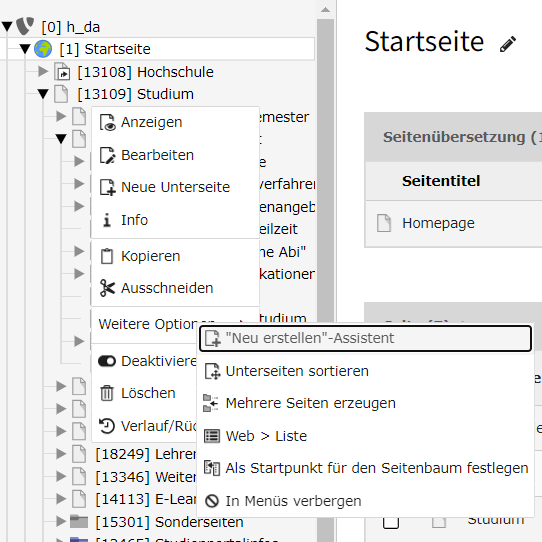Select the [1] Startseite tree row

[157, 49]
